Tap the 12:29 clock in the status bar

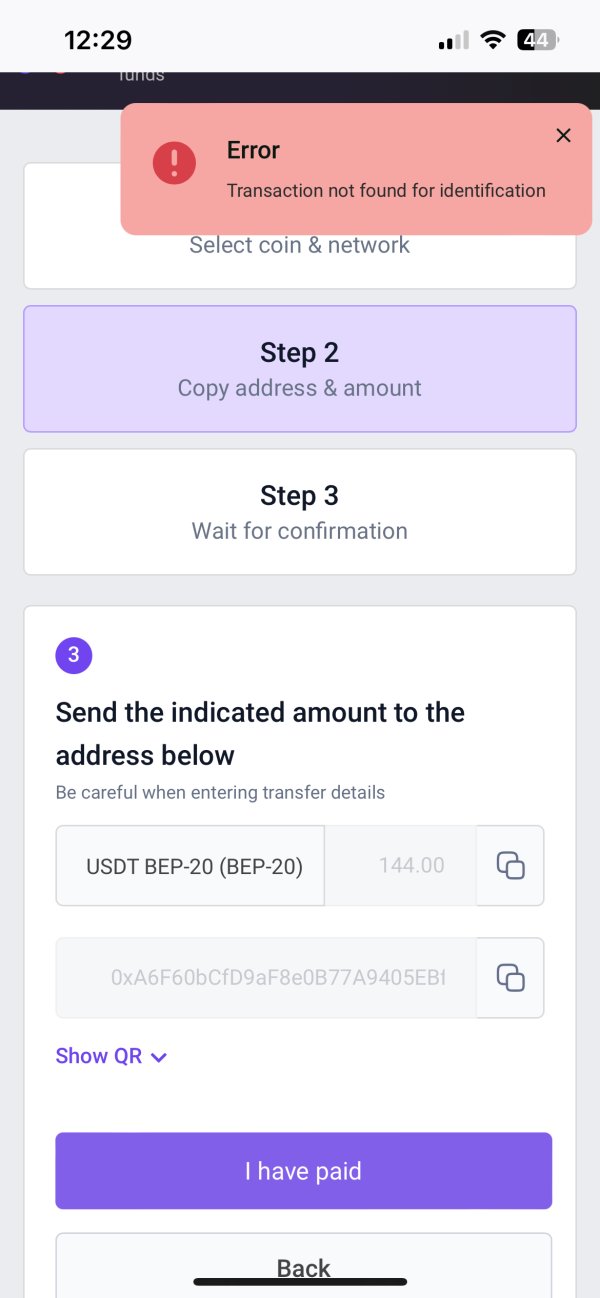pos(98,40)
